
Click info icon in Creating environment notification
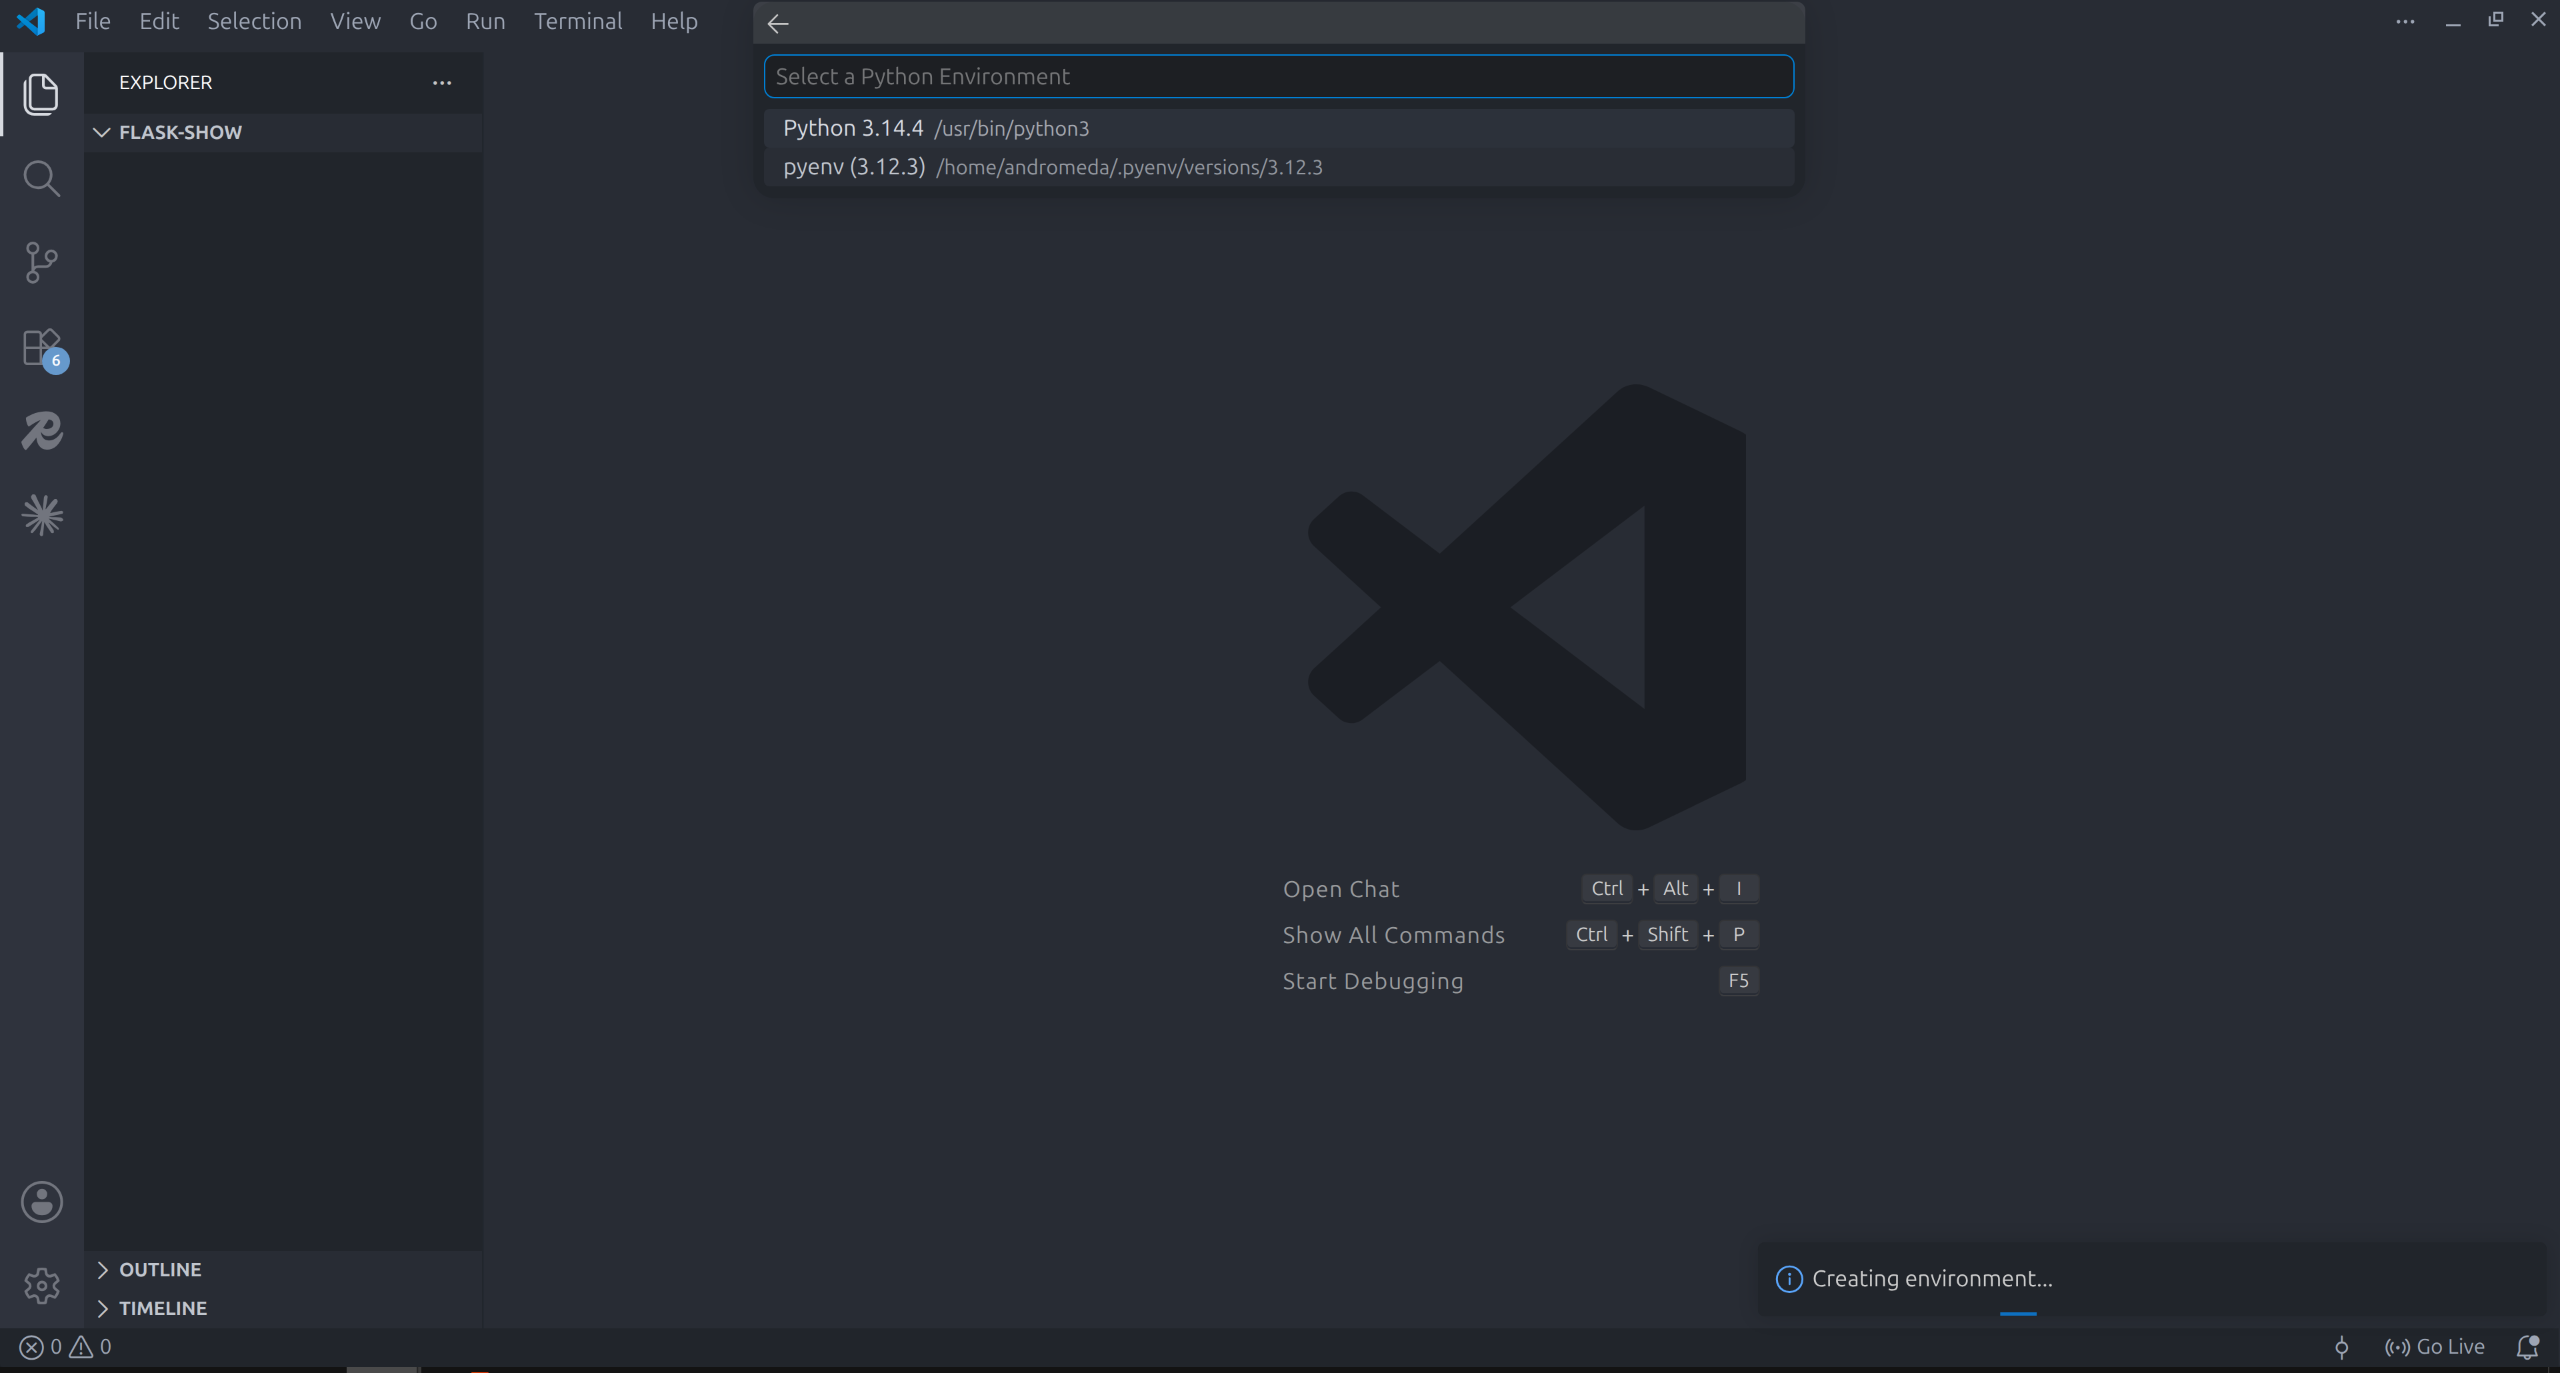[x=1789, y=1279]
